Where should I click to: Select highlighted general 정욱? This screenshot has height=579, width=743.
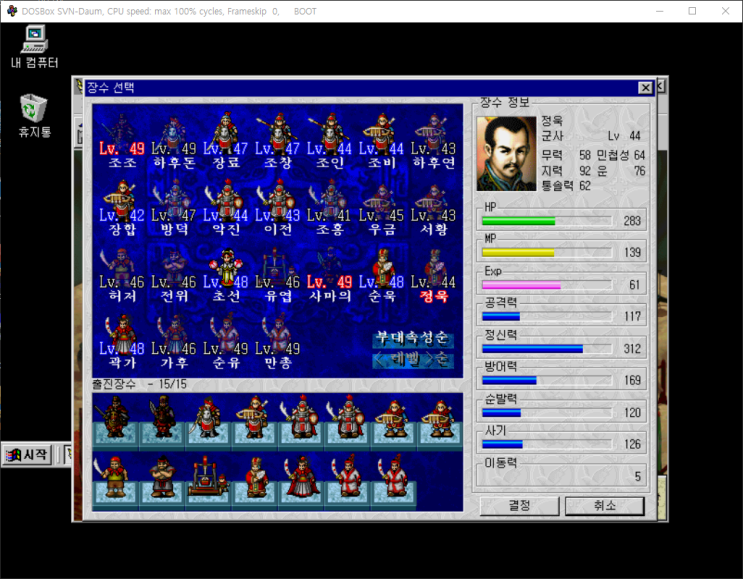point(433,274)
